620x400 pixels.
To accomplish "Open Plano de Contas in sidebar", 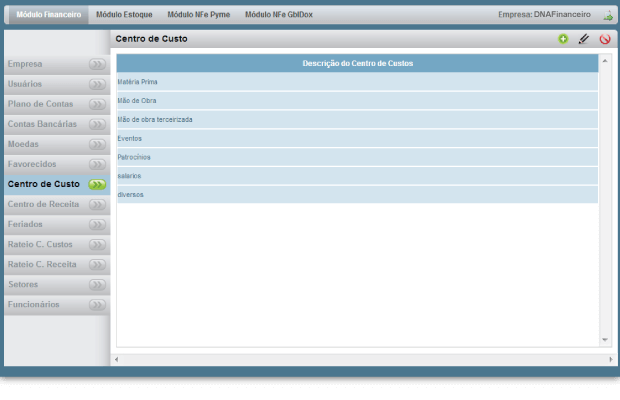I will click(x=40, y=104).
